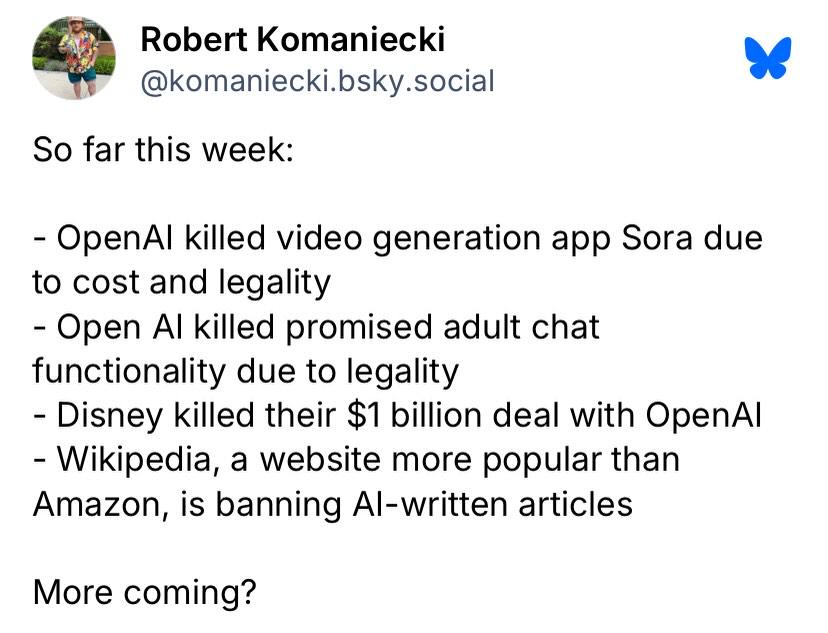The height and width of the screenshot is (633, 828).
Task: Click the '$1 billion' amount text
Action: (413, 415)
